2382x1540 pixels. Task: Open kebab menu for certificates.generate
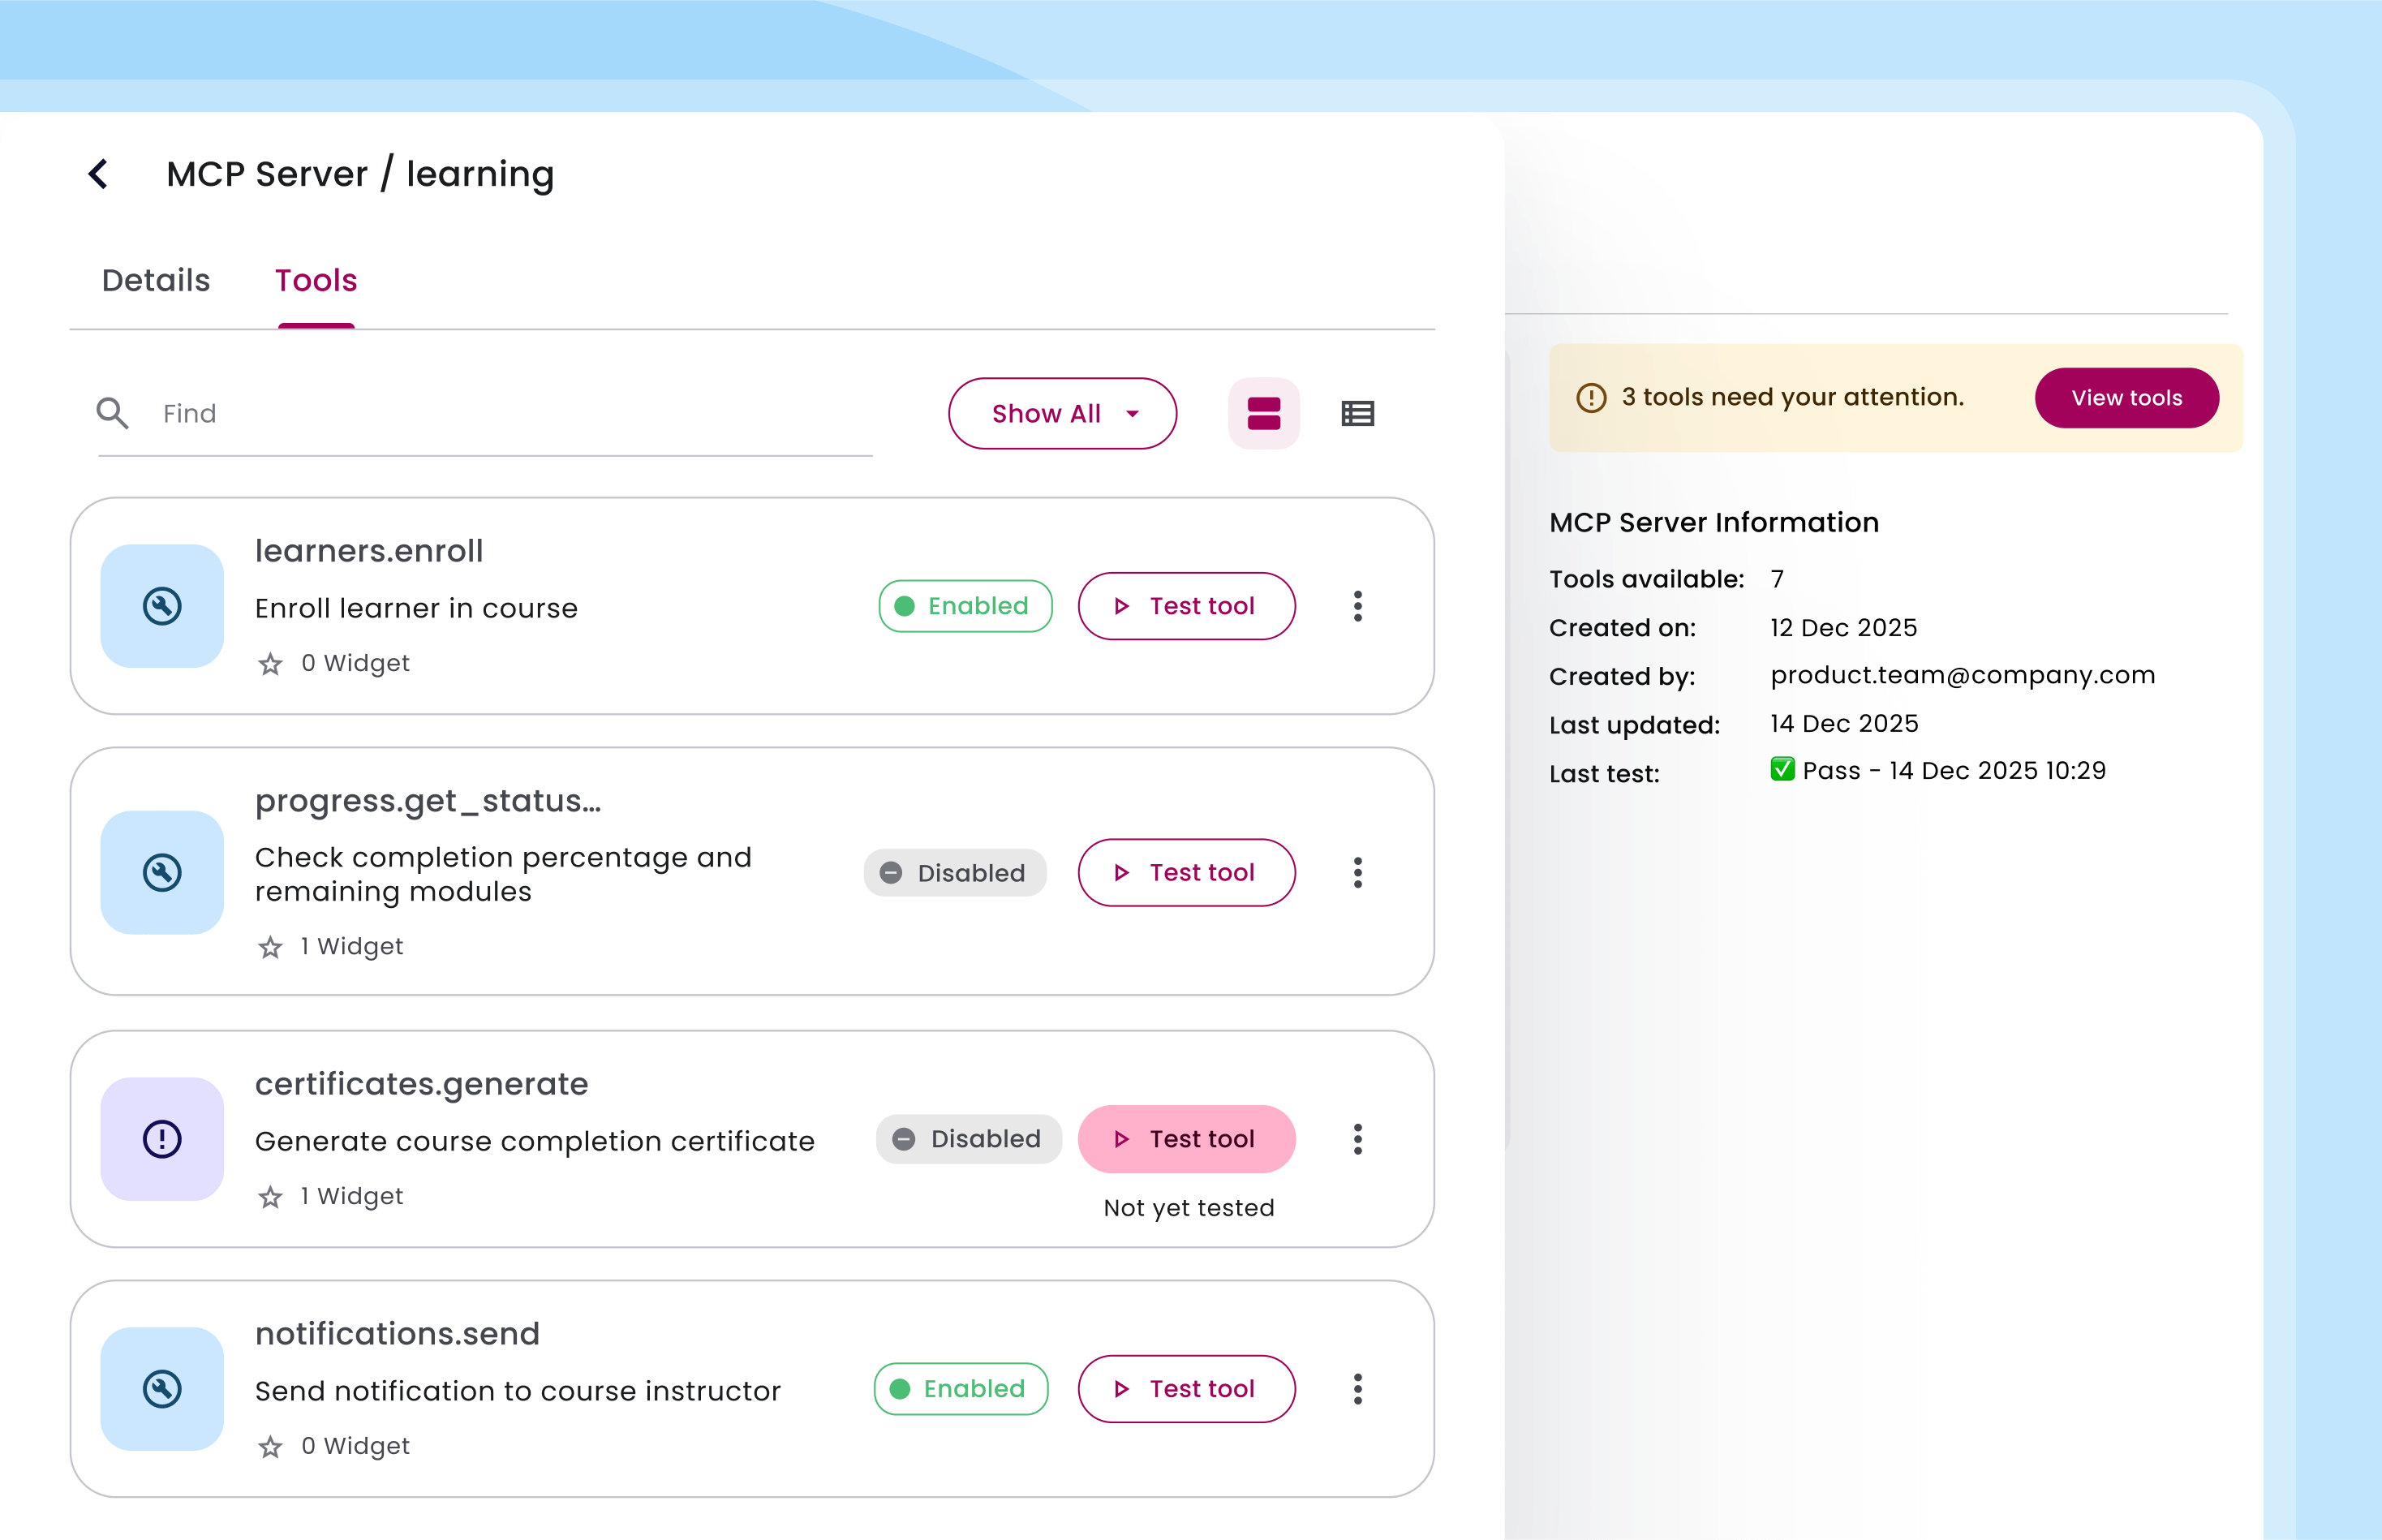point(1357,1139)
